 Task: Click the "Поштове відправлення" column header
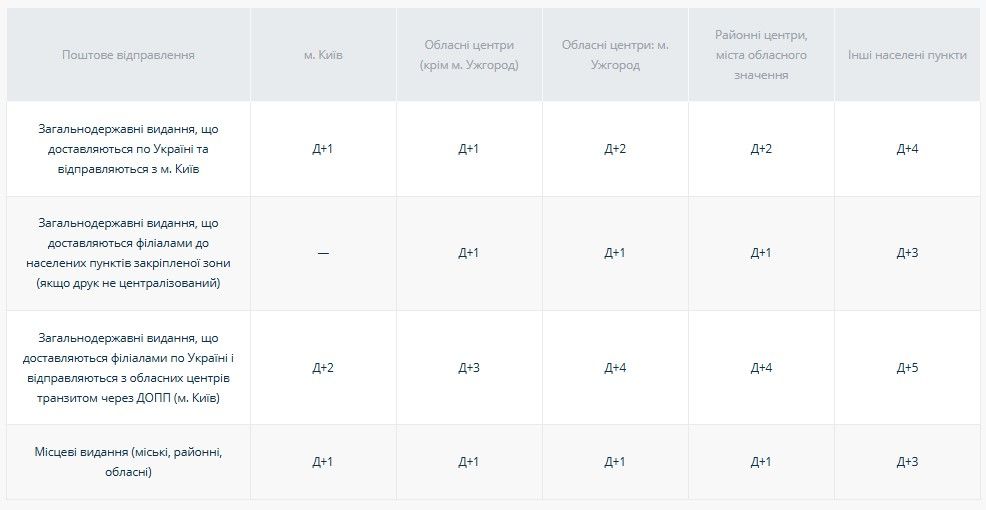pos(128,55)
